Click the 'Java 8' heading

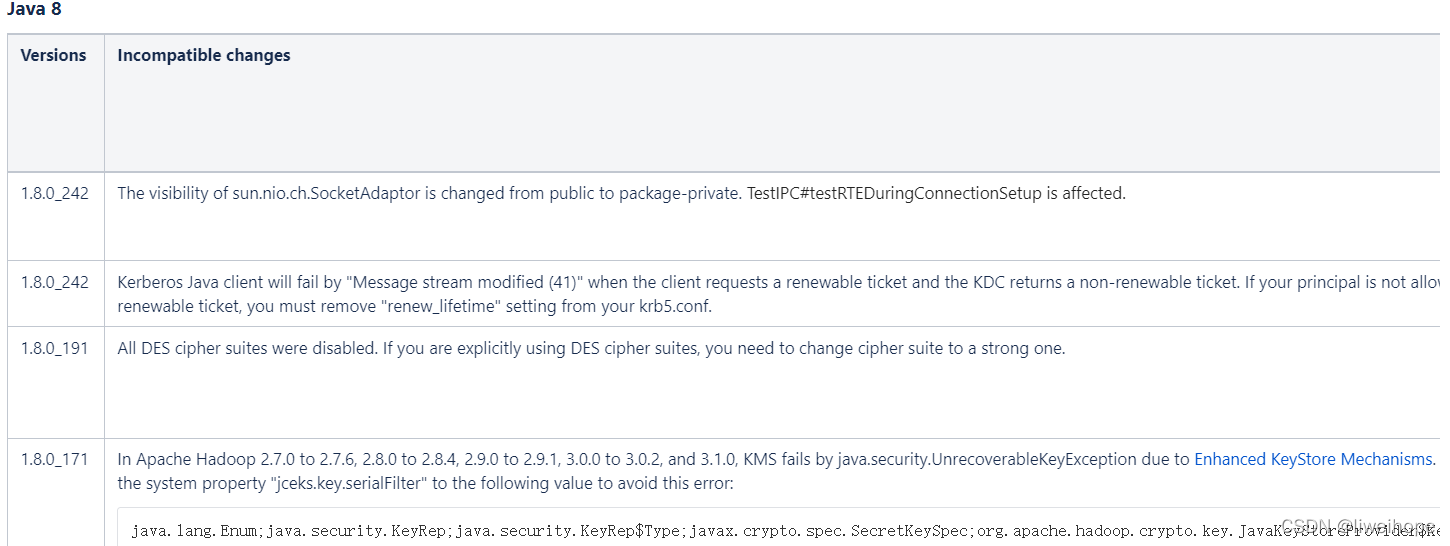34,10
